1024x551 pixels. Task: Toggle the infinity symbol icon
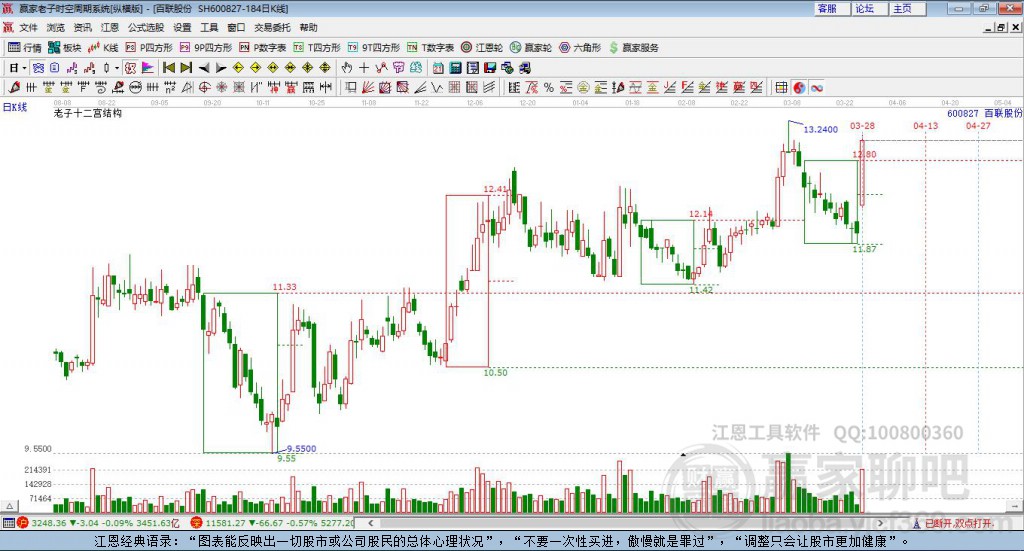tap(817, 87)
